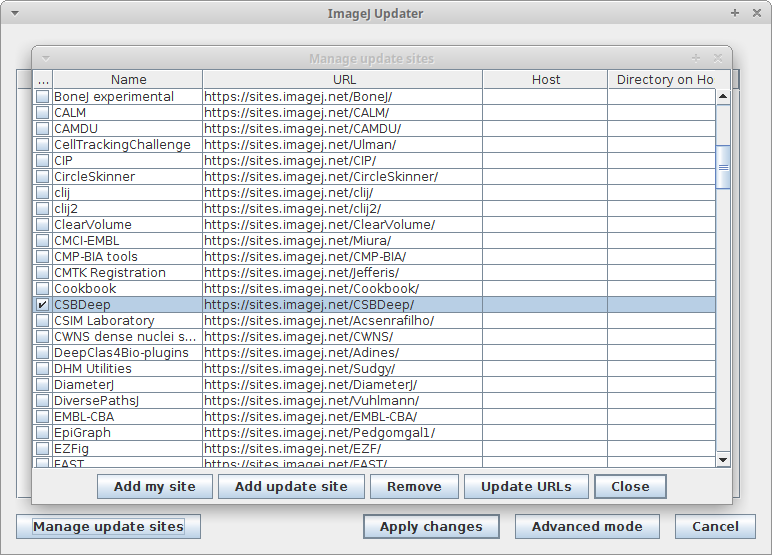The width and height of the screenshot is (772, 555).
Task: Select the EpiGraph name cell
Action: 128,433
